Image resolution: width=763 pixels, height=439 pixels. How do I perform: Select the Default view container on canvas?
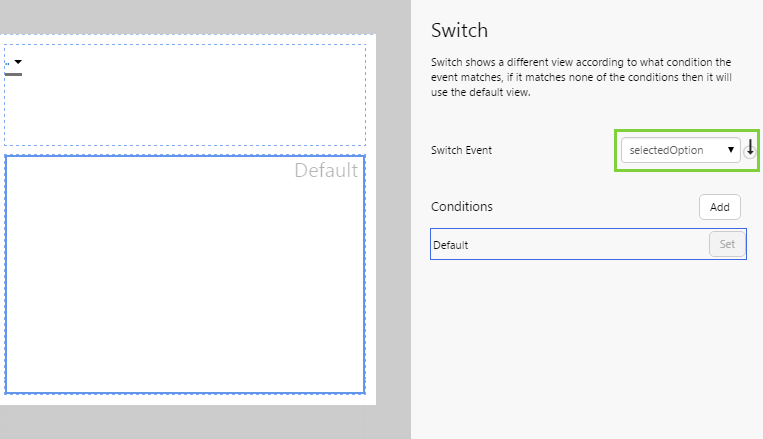tap(185, 274)
